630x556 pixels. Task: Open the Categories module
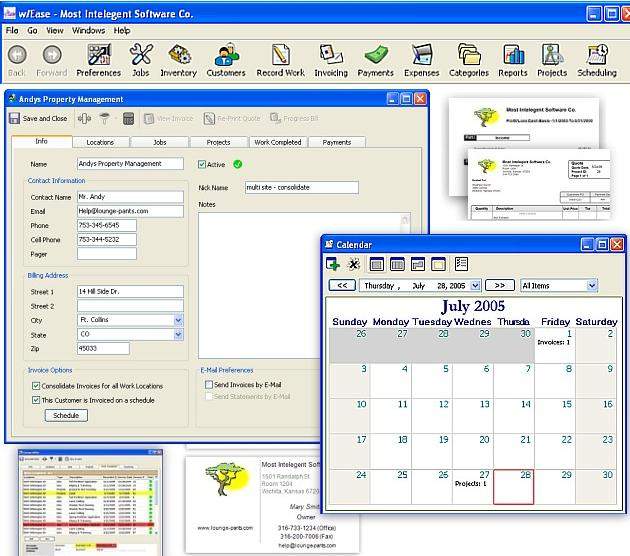coord(469,60)
